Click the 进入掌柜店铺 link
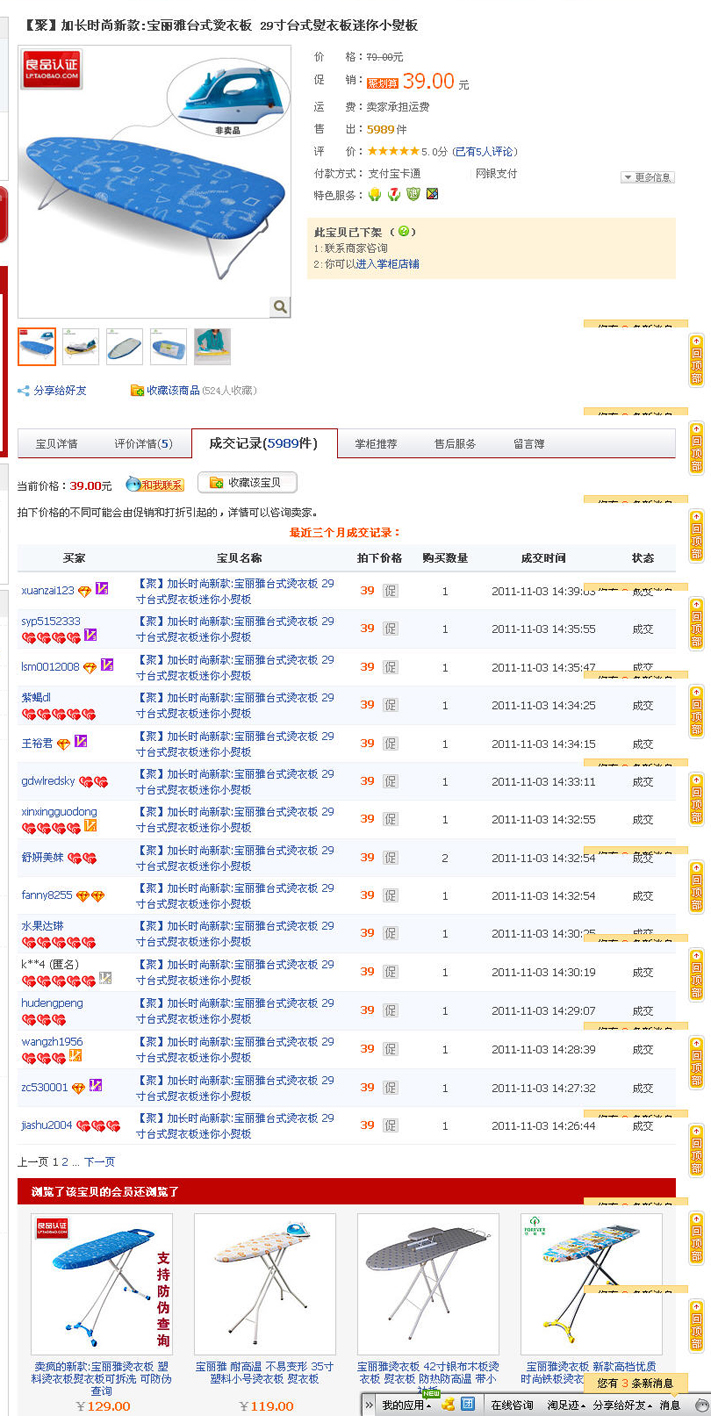Image resolution: width=711 pixels, height=1416 pixels. pos(388,264)
